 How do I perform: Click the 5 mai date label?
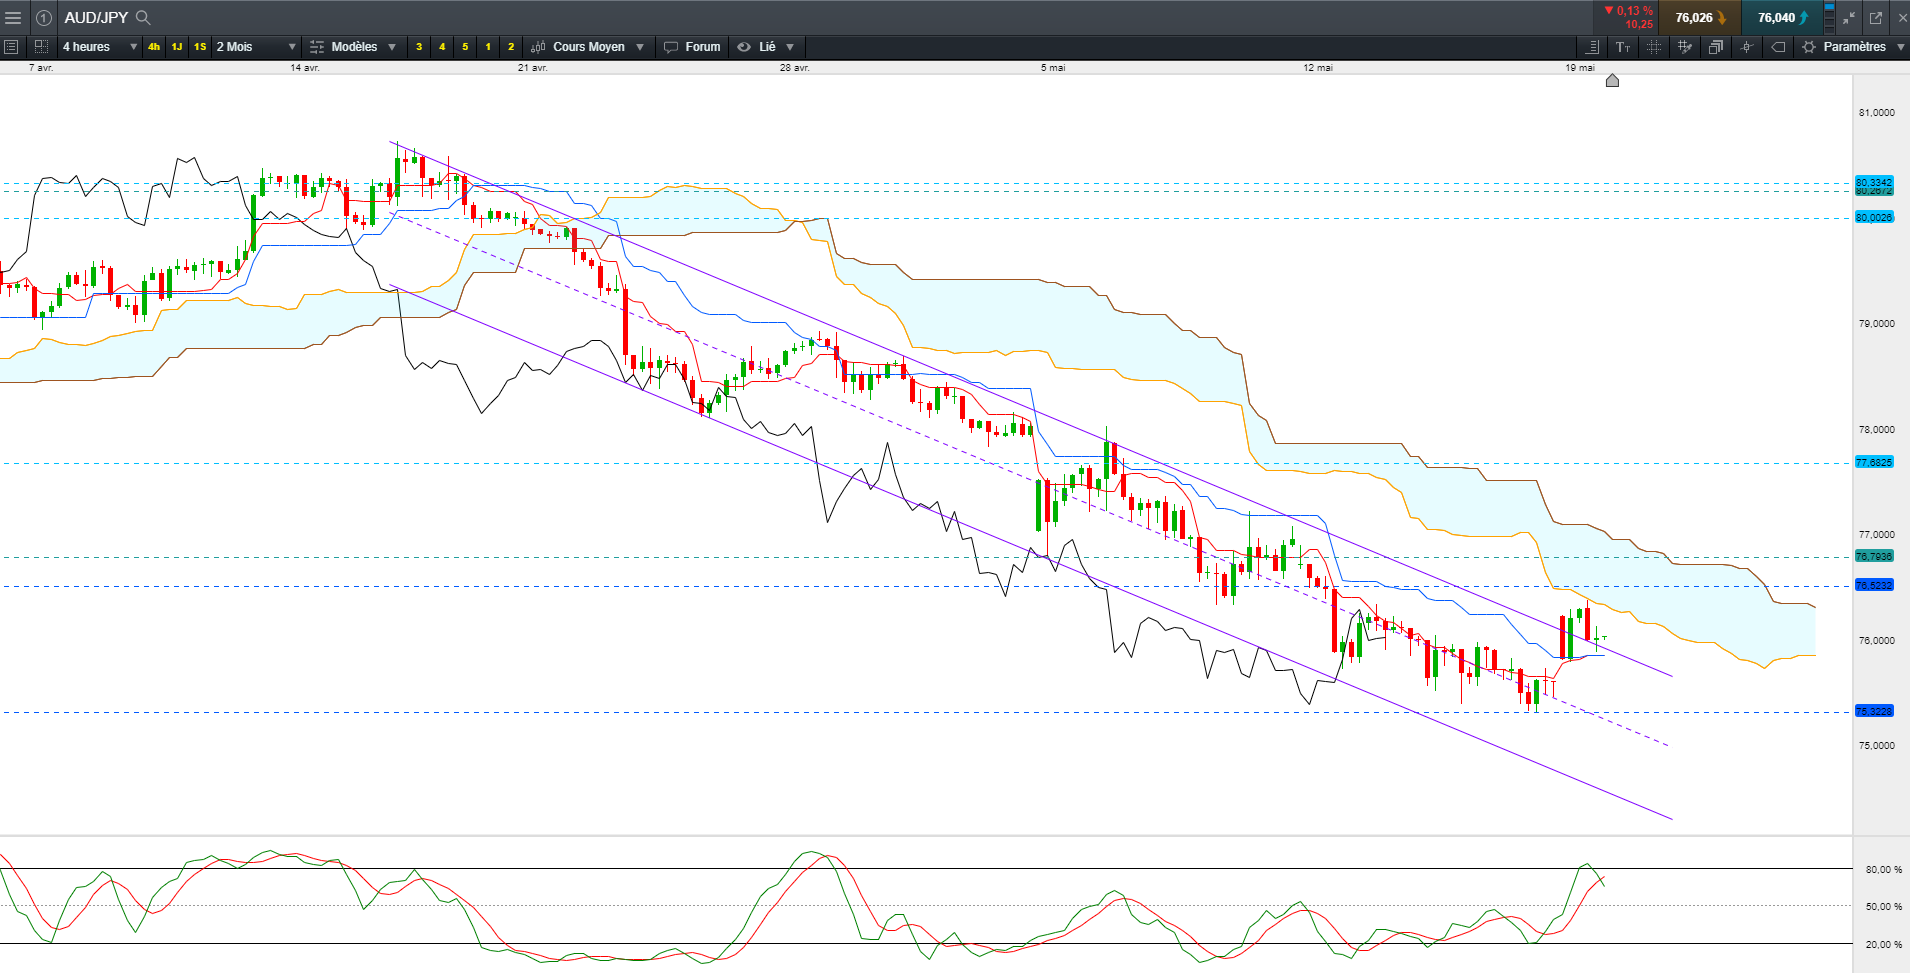pos(1053,68)
